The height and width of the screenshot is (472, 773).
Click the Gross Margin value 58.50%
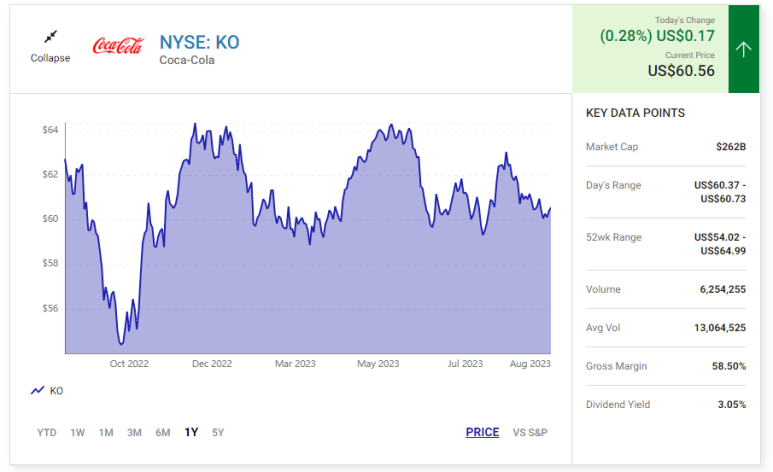[729, 366]
